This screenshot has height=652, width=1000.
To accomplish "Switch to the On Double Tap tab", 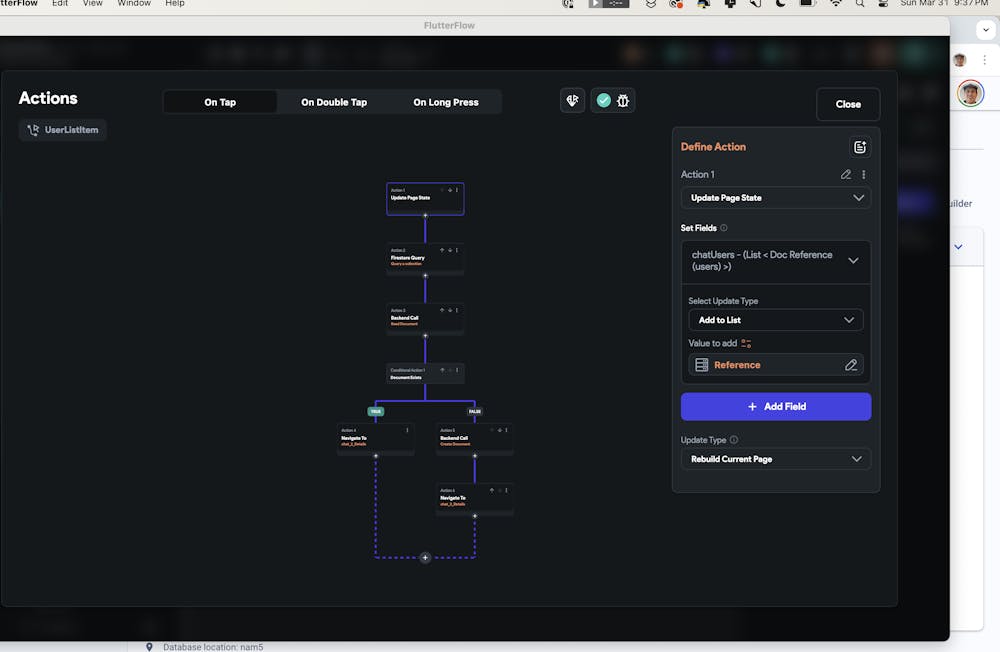I will [x=334, y=102].
